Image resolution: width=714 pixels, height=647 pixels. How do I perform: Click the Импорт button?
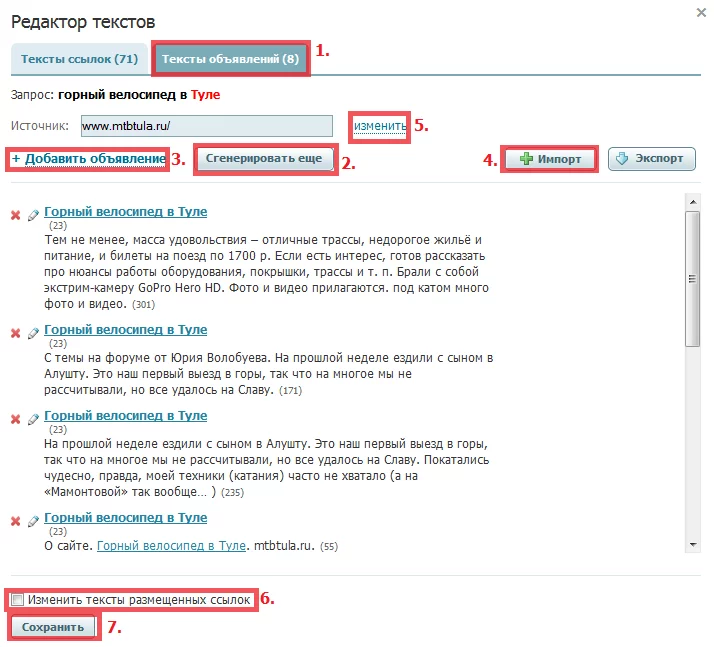[550, 159]
